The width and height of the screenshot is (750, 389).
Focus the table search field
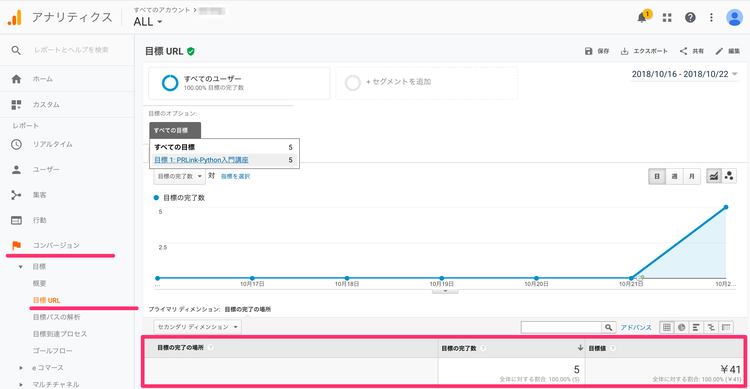(x=561, y=327)
